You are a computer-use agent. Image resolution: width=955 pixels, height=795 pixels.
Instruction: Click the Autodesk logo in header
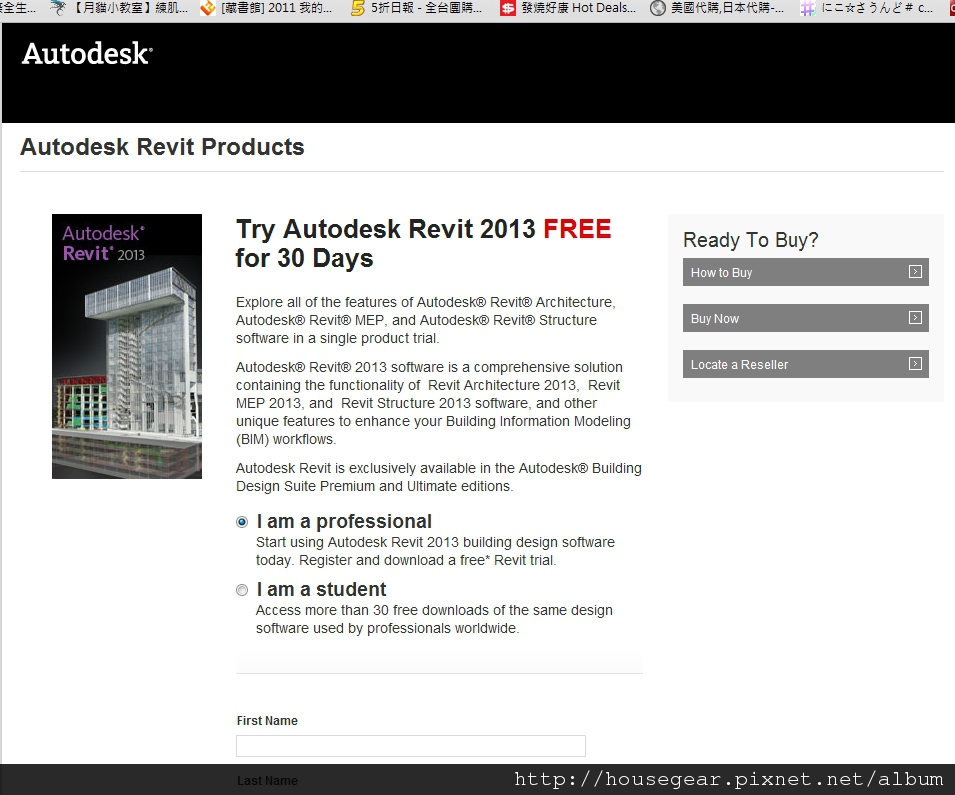coord(87,54)
